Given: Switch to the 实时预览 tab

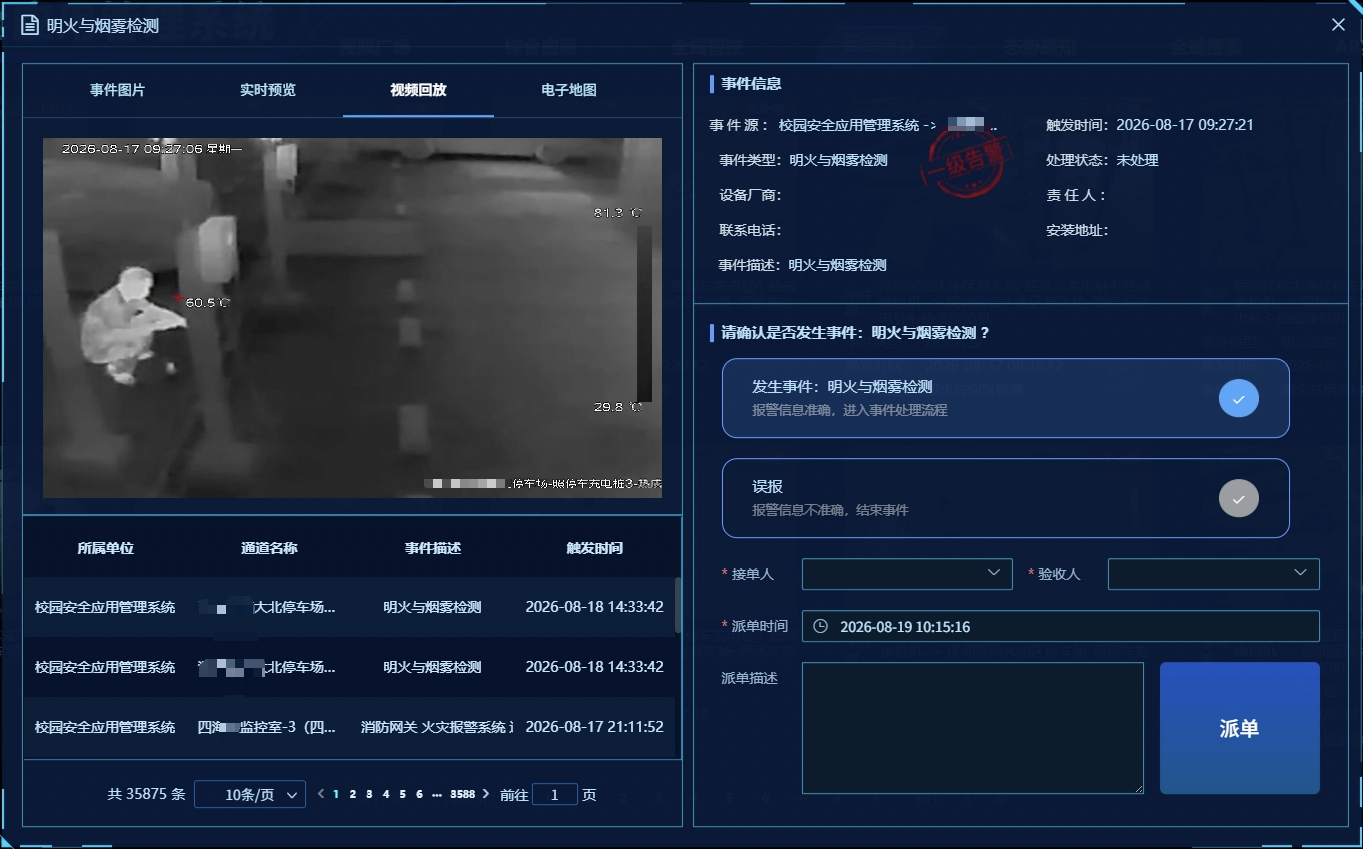Looking at the screenshot, I should (x=268, y=90).
